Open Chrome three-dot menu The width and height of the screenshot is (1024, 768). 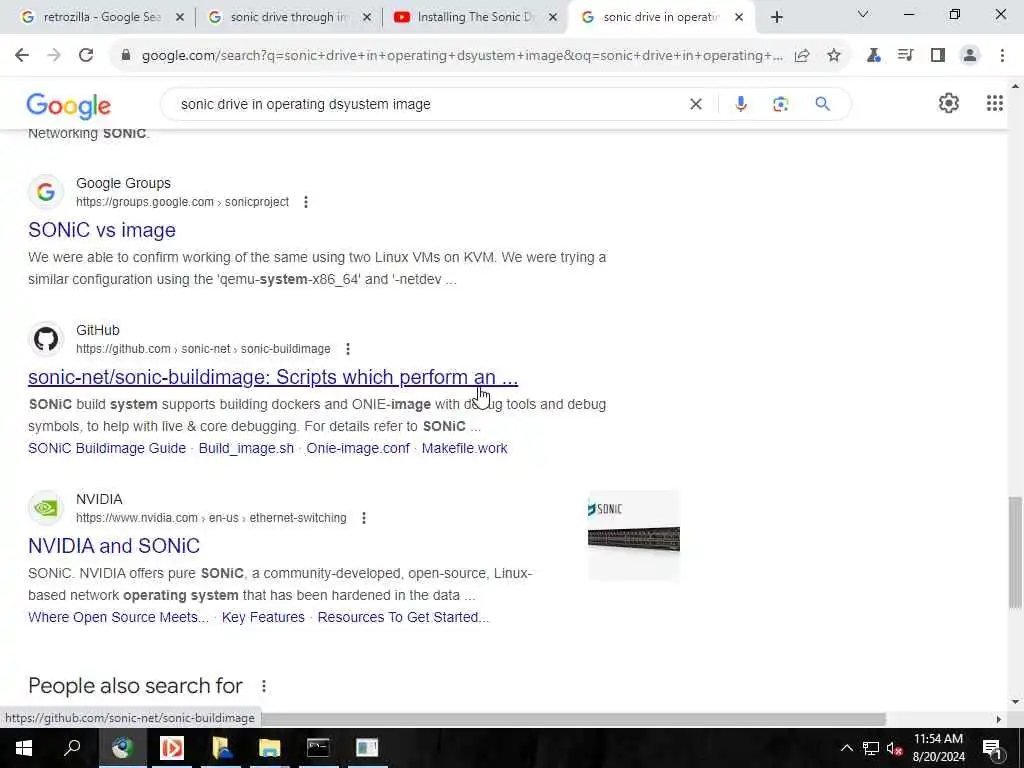coord(1002,56)
